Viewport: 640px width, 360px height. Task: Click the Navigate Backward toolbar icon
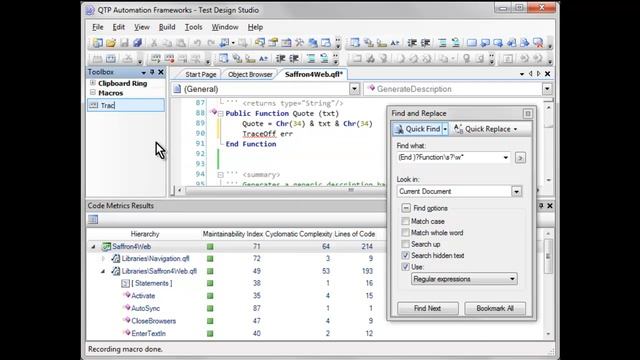click(224, 43)
